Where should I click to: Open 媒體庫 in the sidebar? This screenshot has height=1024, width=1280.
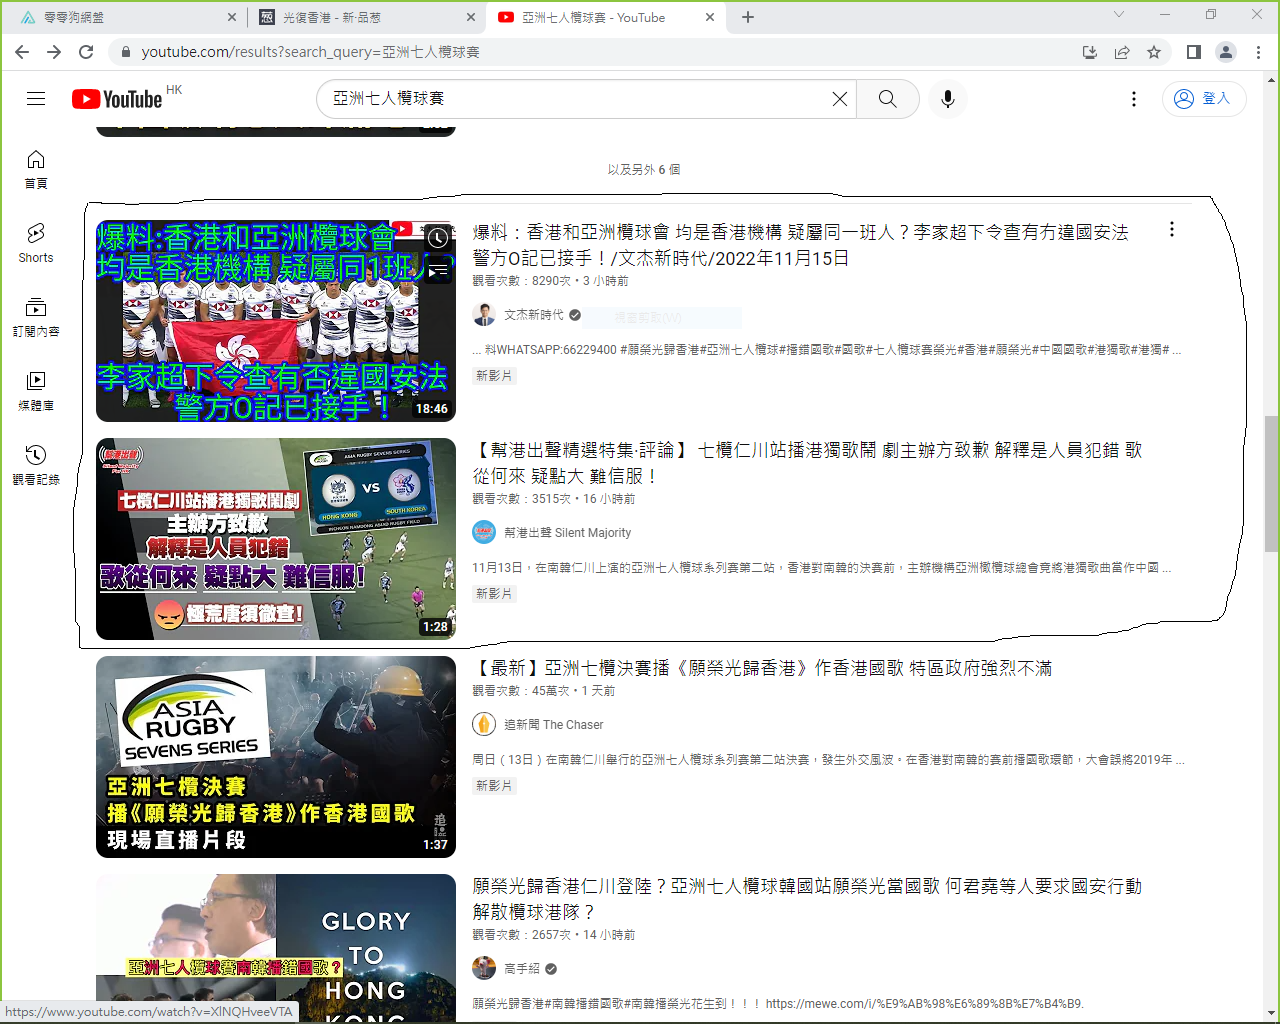36,391
